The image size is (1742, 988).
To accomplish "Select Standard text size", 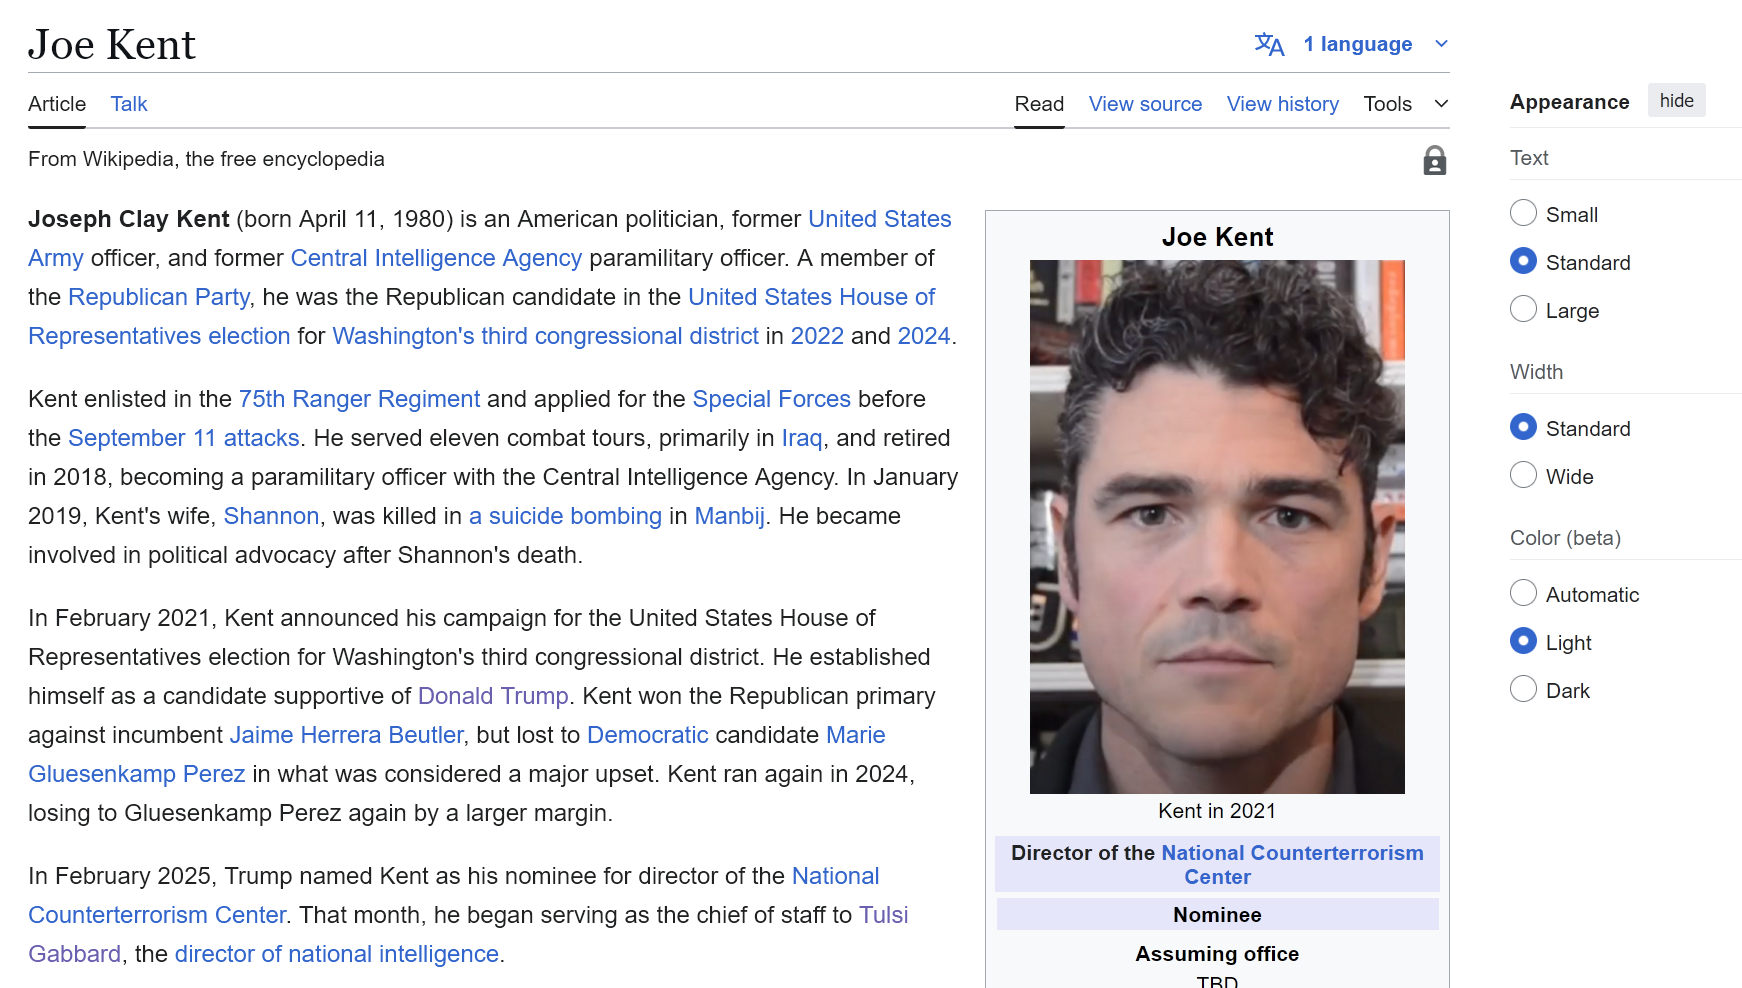I will 1523,261.
